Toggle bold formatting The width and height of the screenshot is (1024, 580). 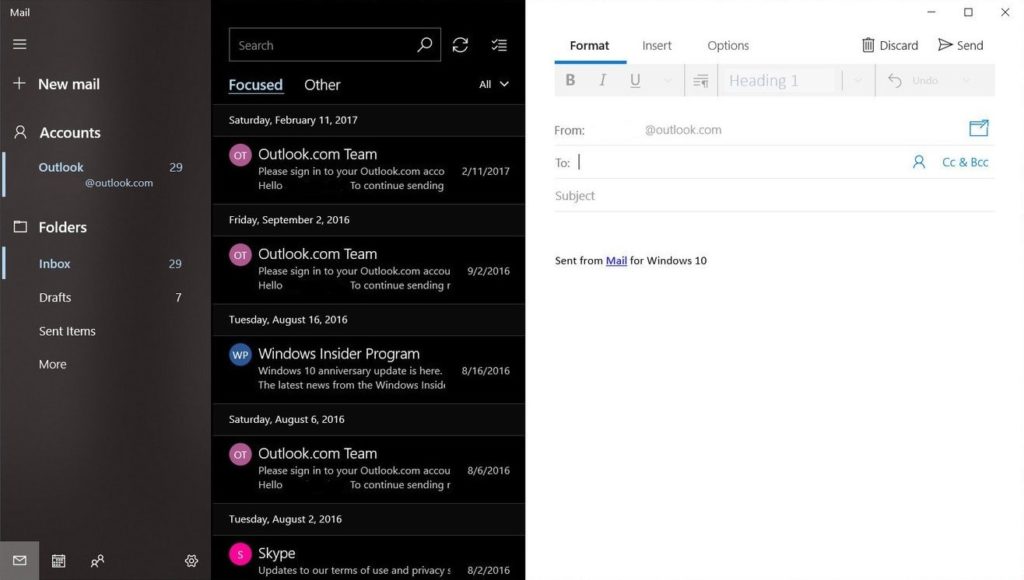pyautogui.click(x=570, y=80)
